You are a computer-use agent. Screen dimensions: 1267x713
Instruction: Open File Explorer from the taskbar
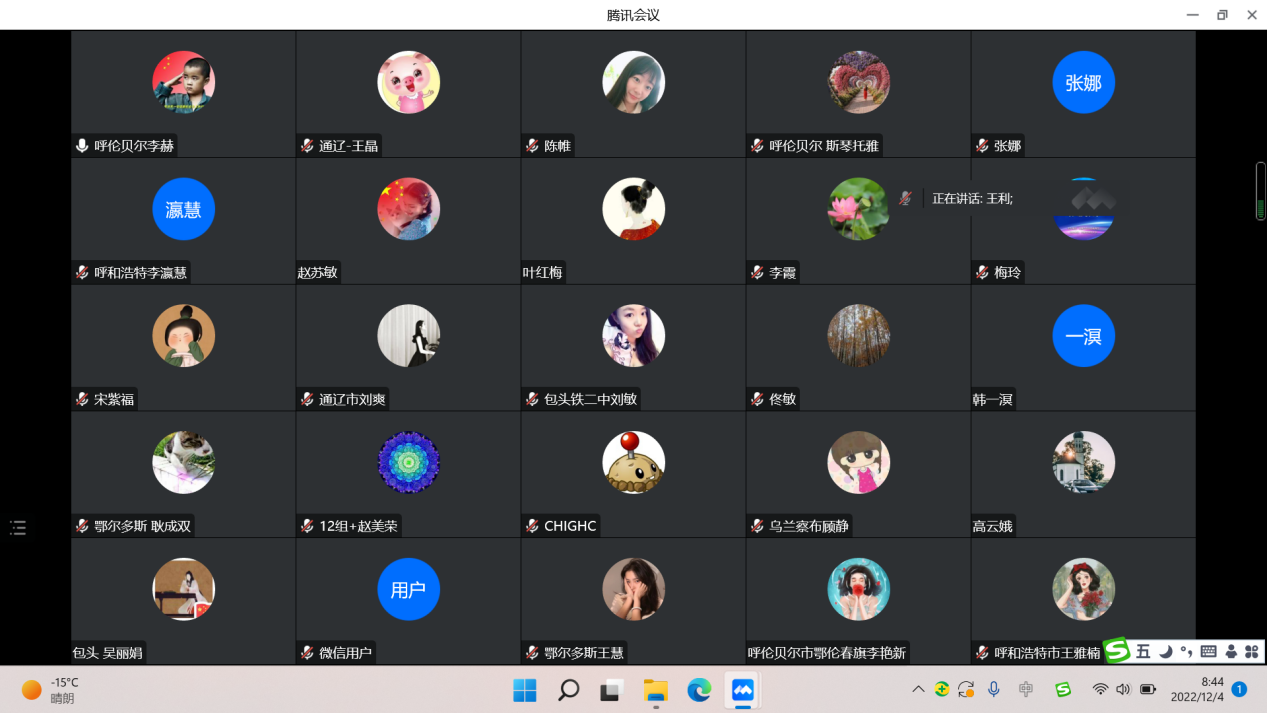click(x=655, y=690)
